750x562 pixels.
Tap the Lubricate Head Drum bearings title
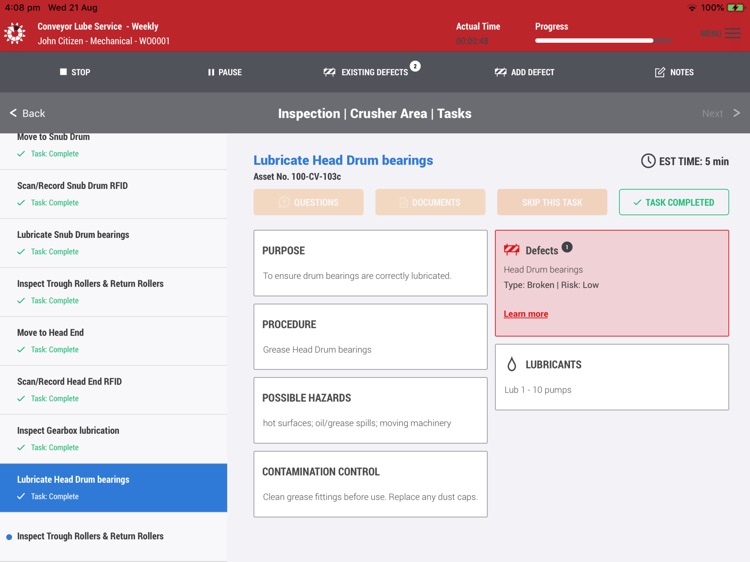pyautogui.click(x=343, y=160)
